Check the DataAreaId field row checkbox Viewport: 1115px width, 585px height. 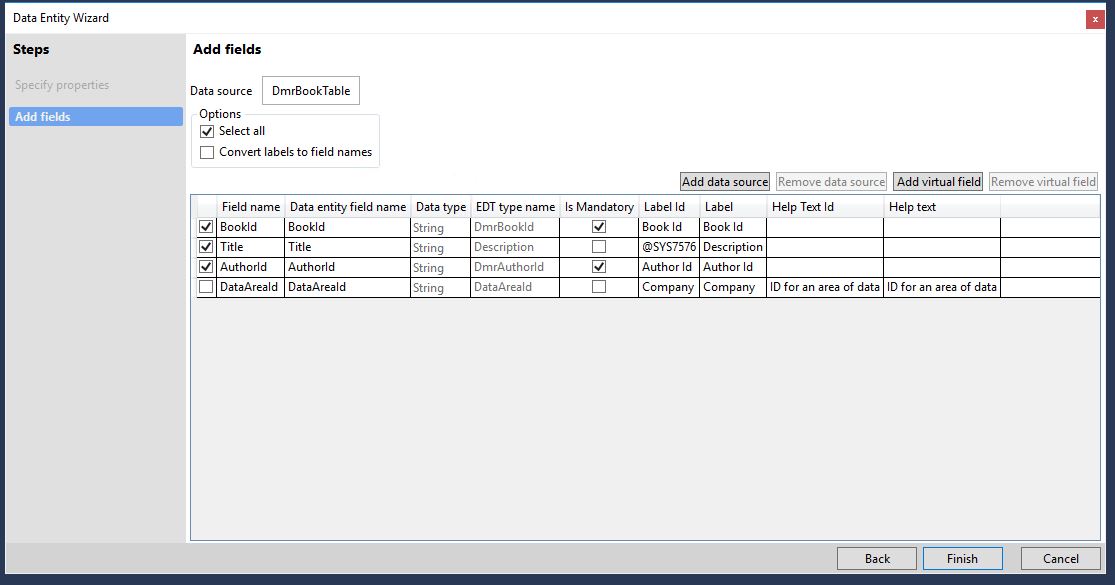206,287
